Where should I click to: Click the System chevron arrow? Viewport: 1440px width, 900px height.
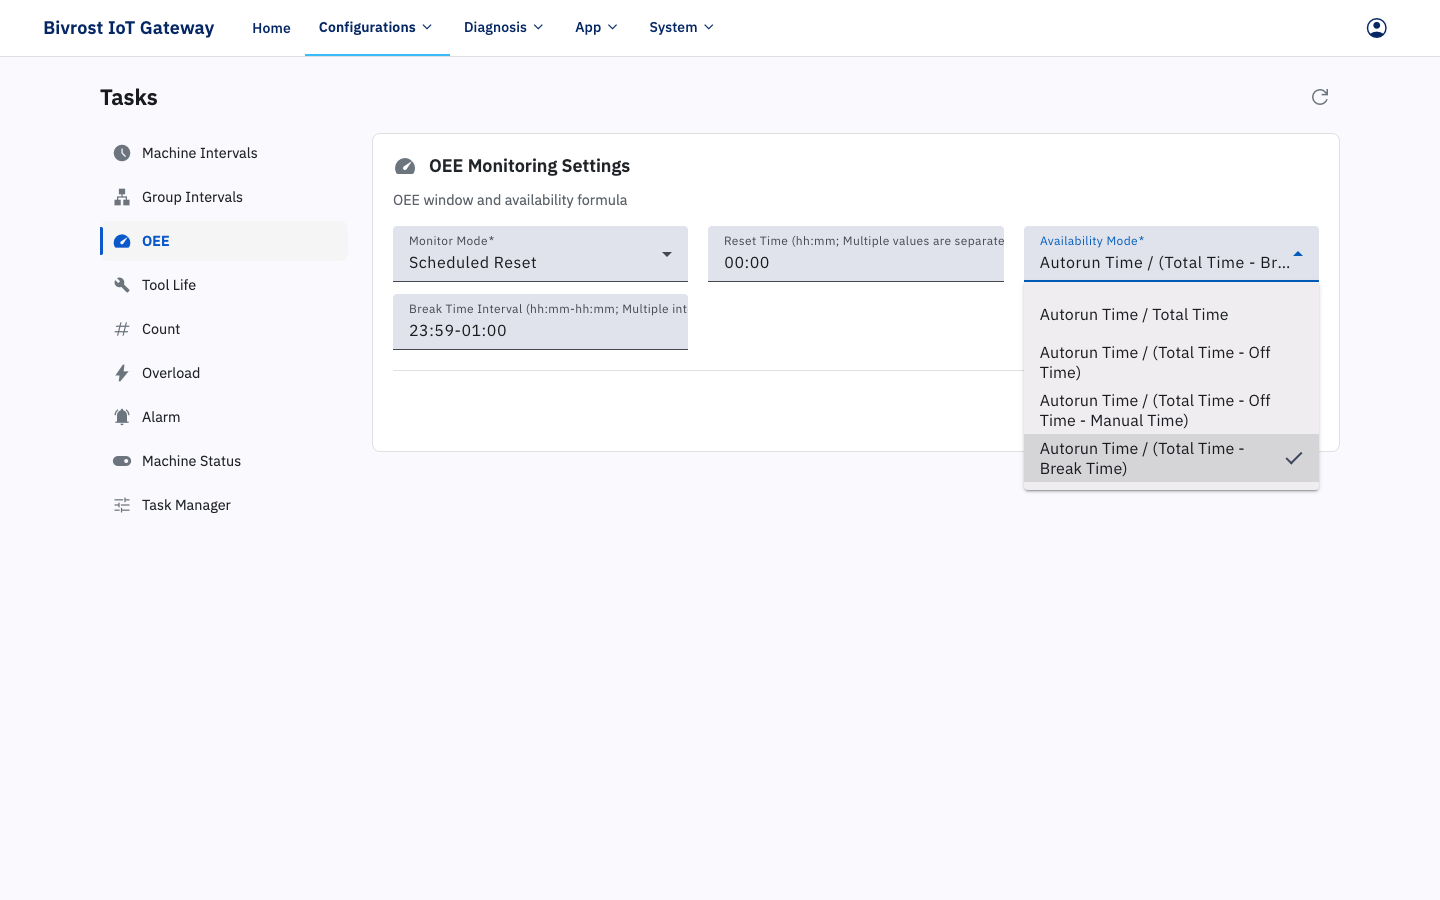(709, 27)
